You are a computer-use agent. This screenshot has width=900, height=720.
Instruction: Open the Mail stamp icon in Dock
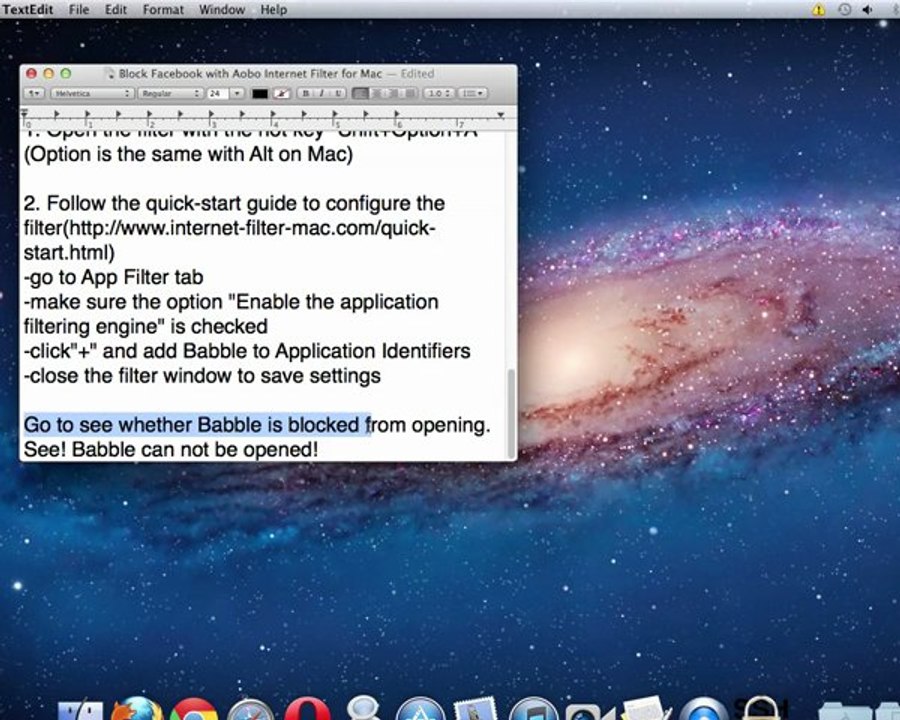point(476,709)
